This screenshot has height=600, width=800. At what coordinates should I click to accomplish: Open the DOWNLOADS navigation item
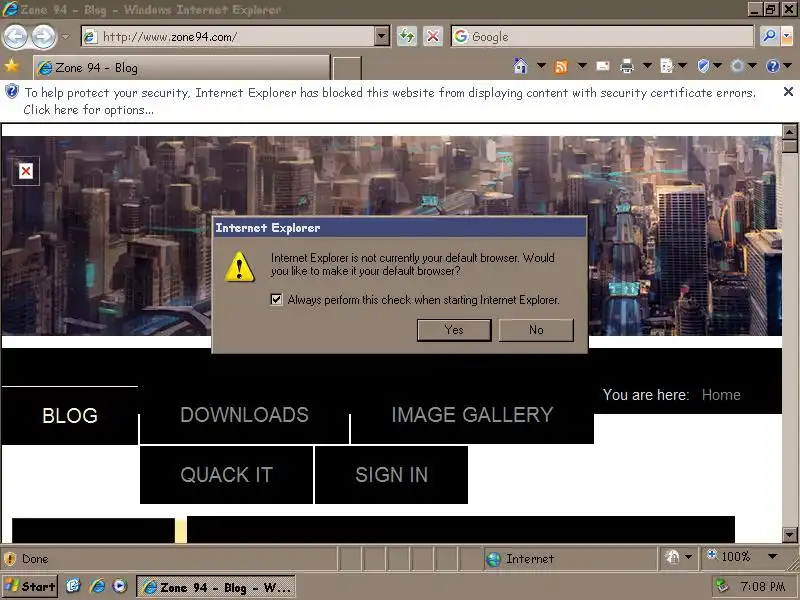[244, 415]
